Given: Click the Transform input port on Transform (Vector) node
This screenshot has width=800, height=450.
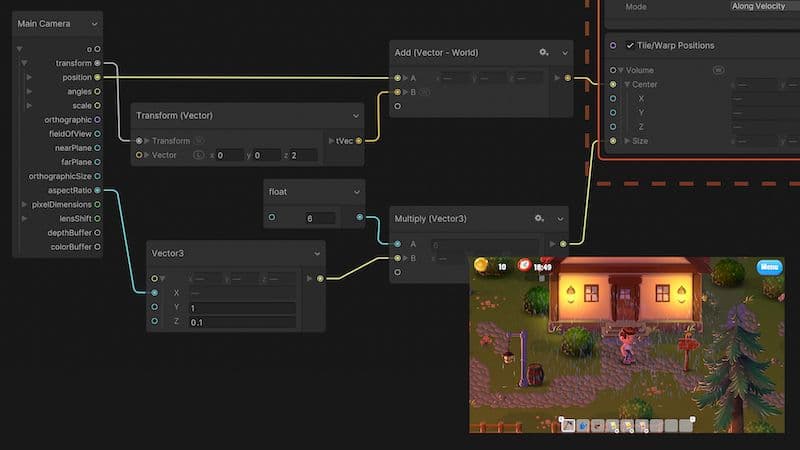Looking at the screenshot, I should (x=139, y=141).
